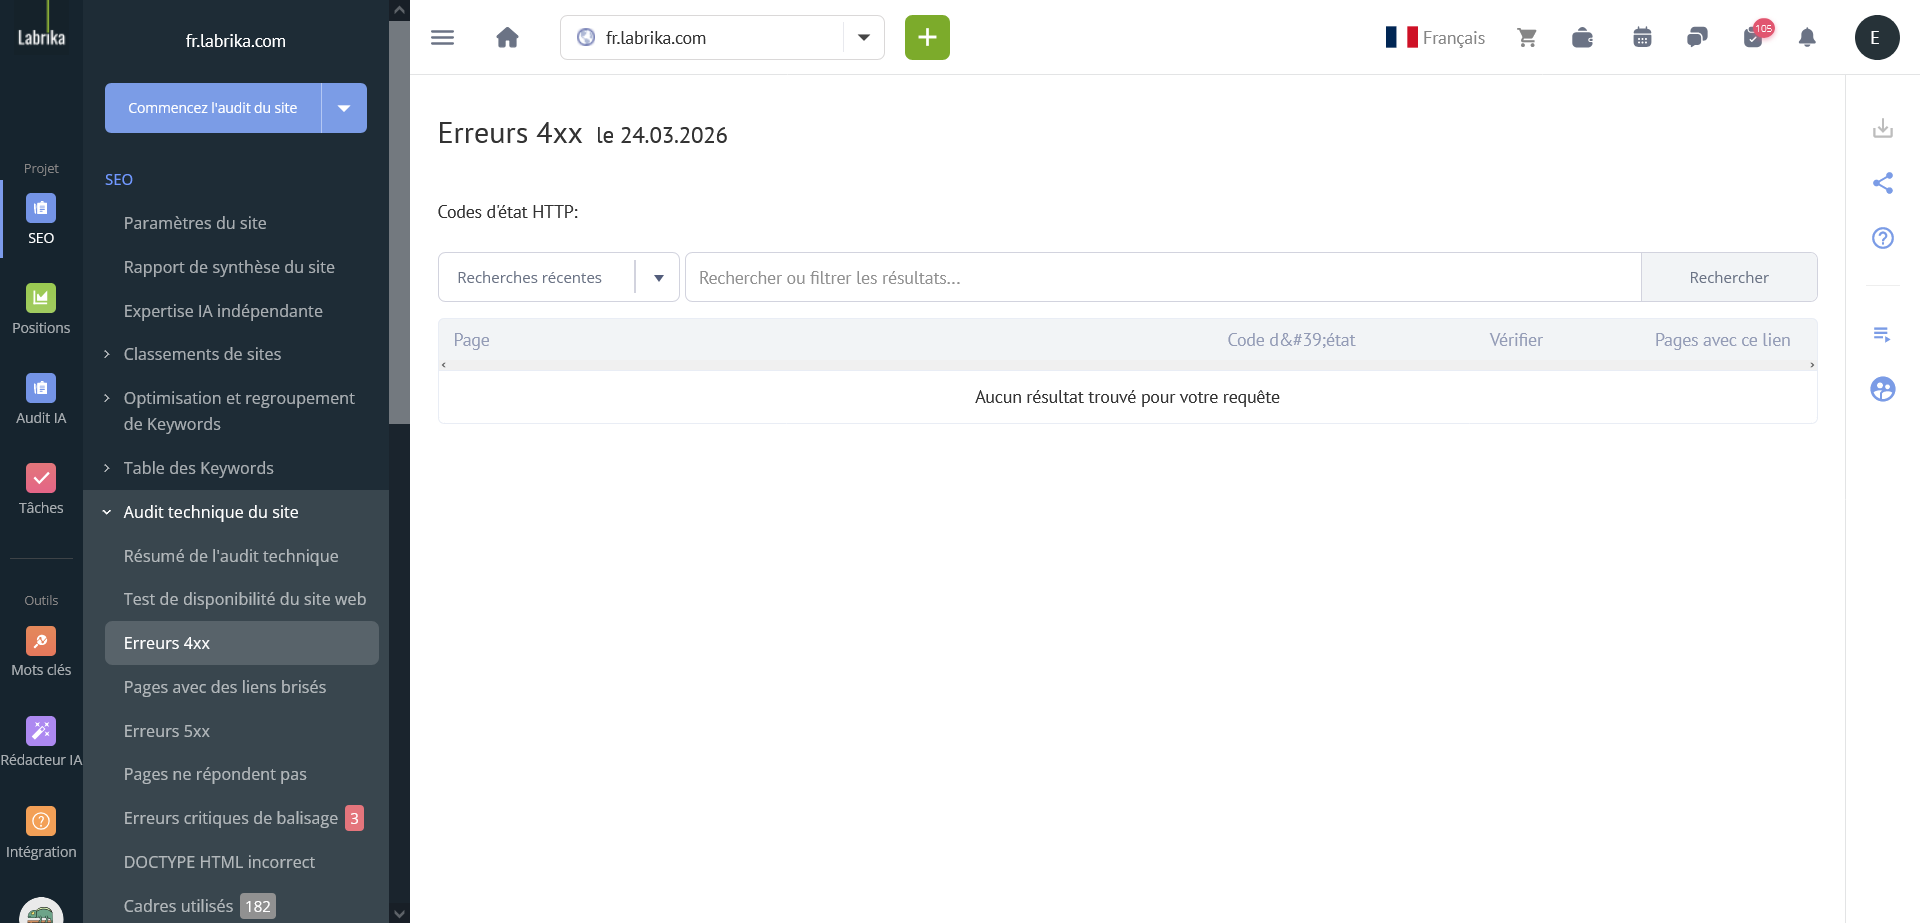The height and width of the screenshot is (923, 1920).
Task: Open the notifications bell
Action: click(x=1807, y=38)
